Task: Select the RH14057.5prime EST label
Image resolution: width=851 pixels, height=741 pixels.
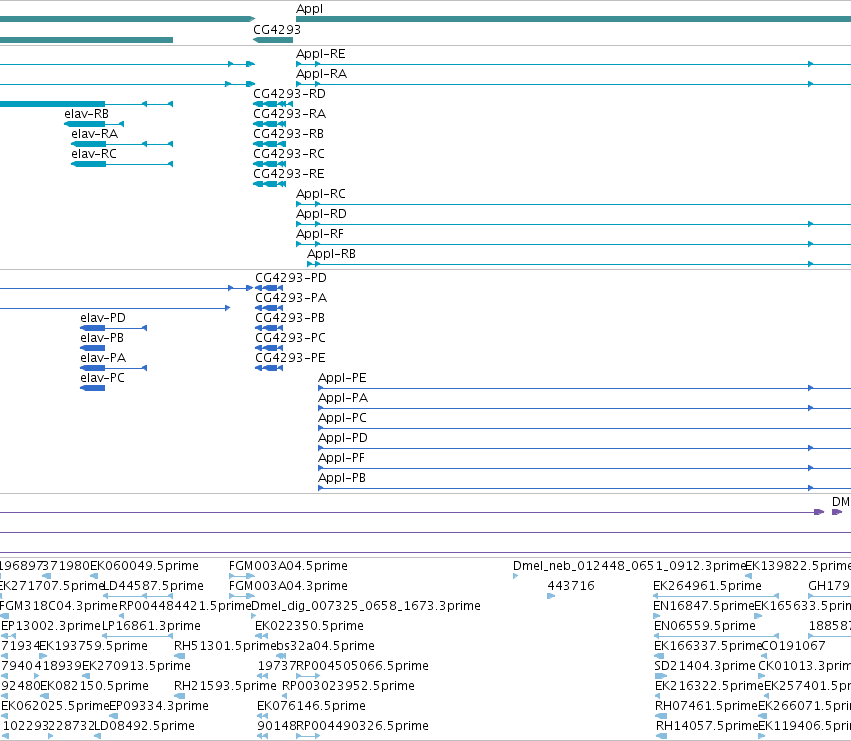Action: [707, 727]
